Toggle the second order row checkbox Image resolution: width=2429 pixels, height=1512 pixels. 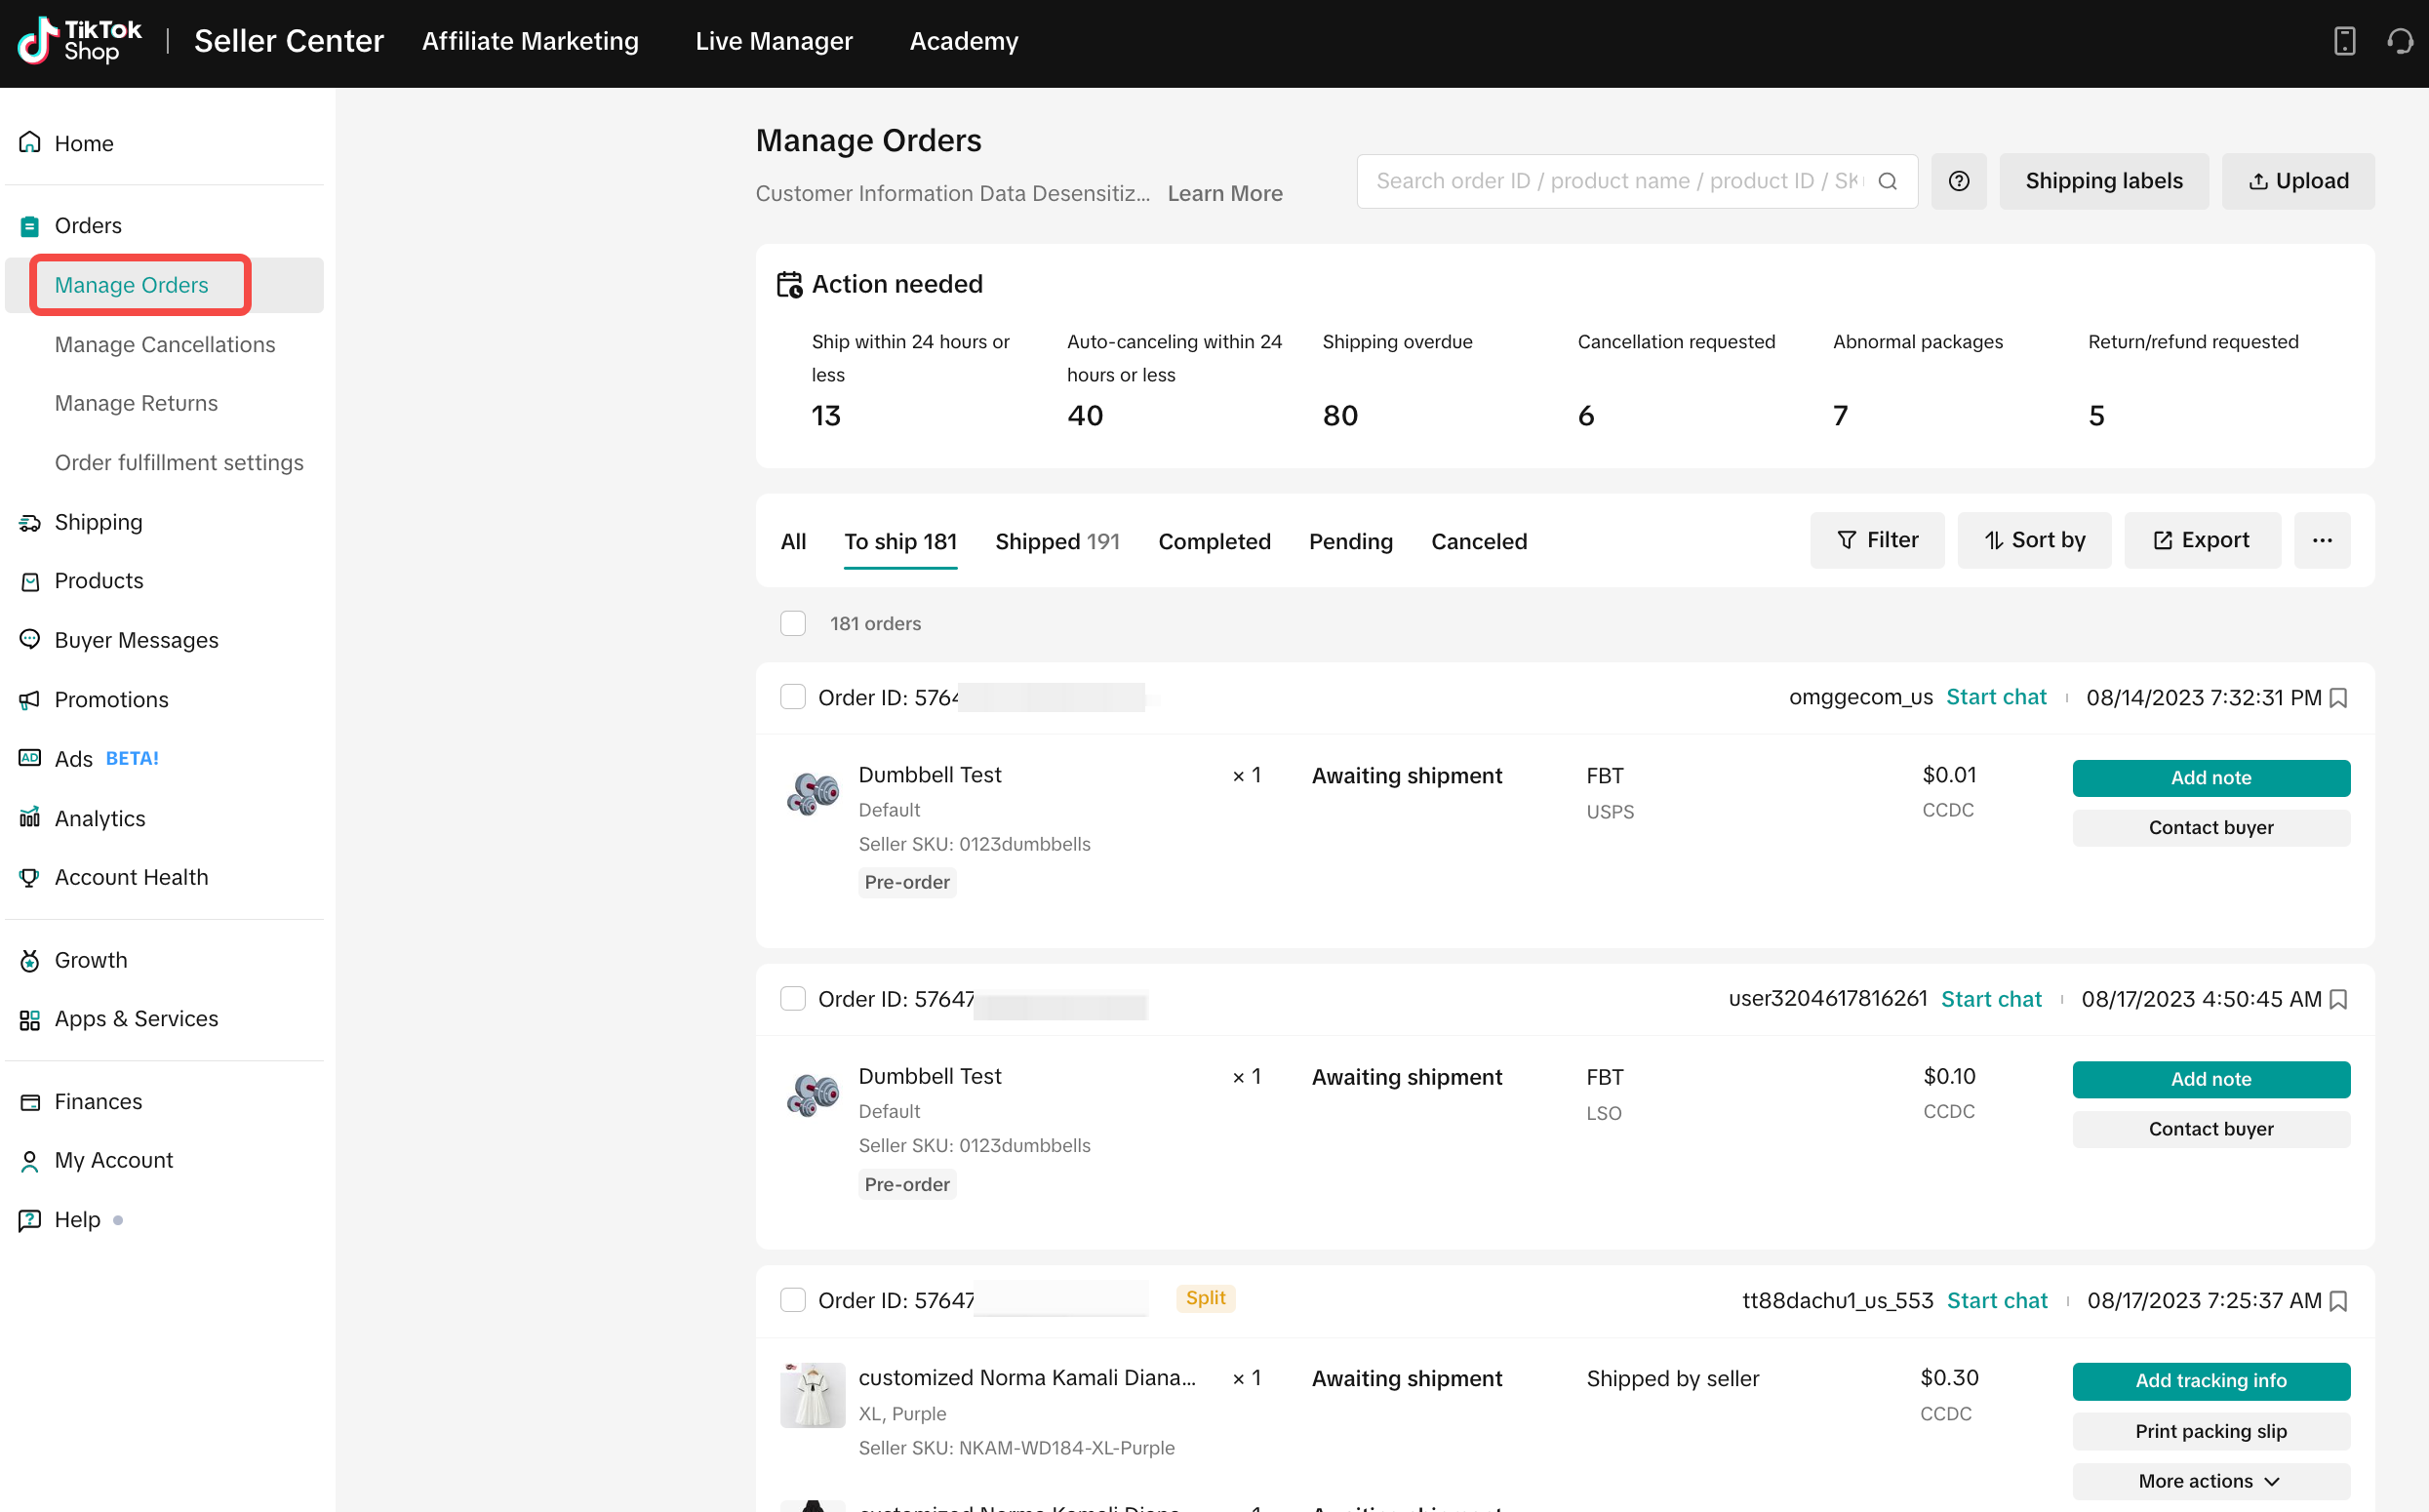(x=792, y=998)
